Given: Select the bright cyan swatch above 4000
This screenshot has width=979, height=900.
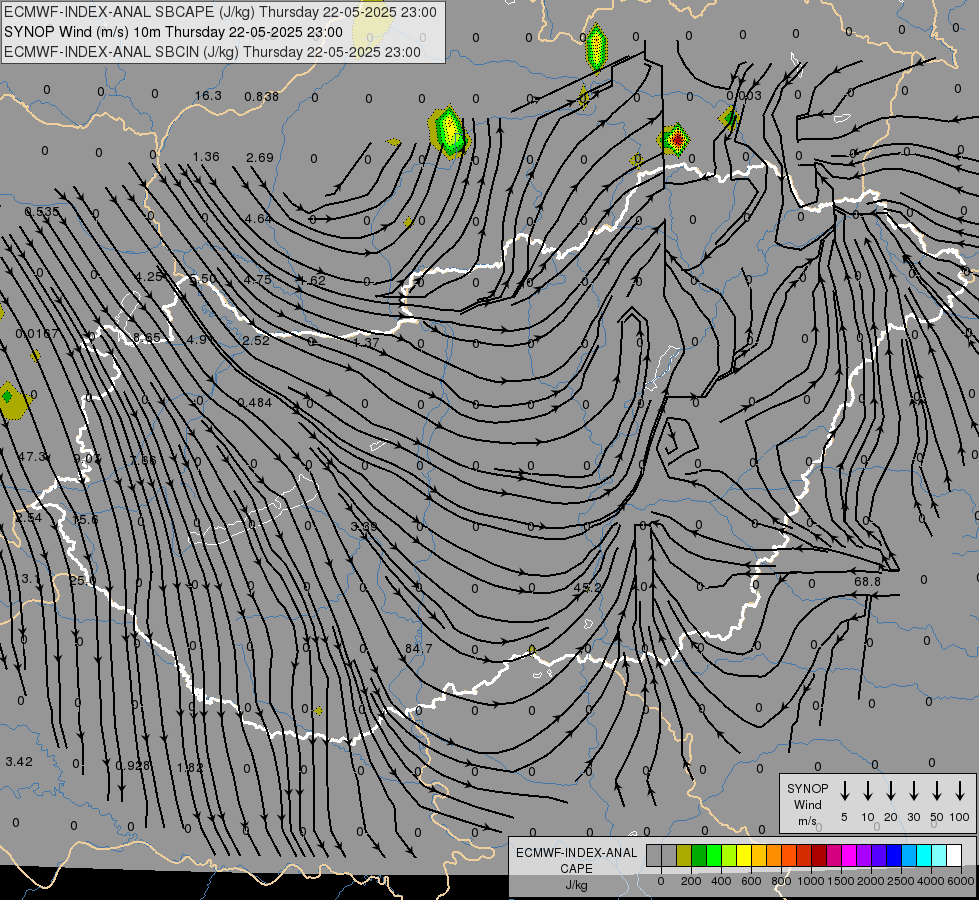Looking at the screenshot, I should click(923, 856).
